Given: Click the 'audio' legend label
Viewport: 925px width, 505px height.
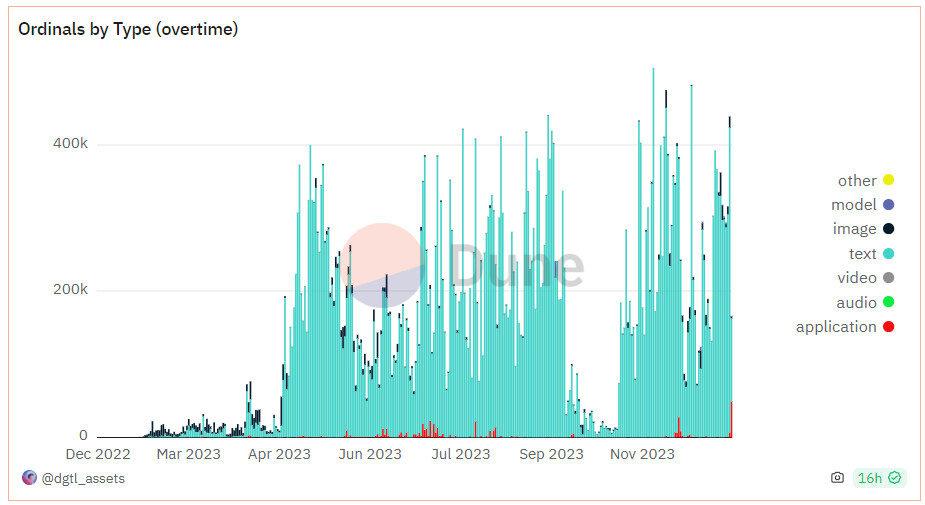Looking at the screenshot, I should click(856, 303).
